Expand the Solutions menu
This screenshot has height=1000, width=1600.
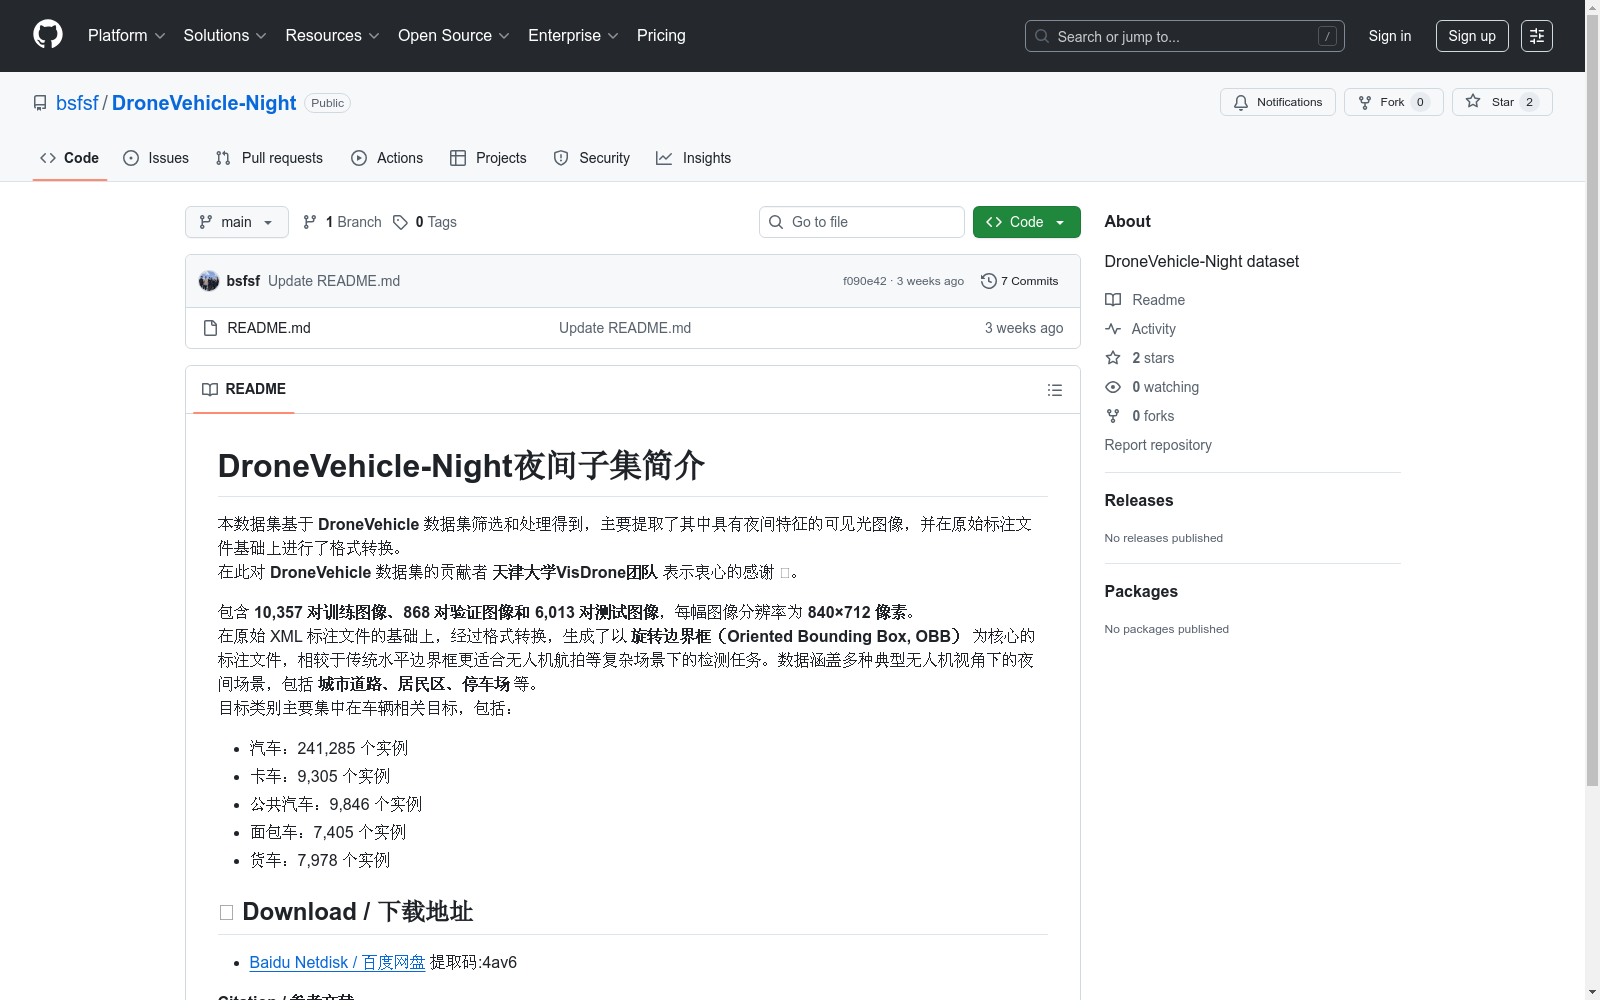tap(225, 36)
